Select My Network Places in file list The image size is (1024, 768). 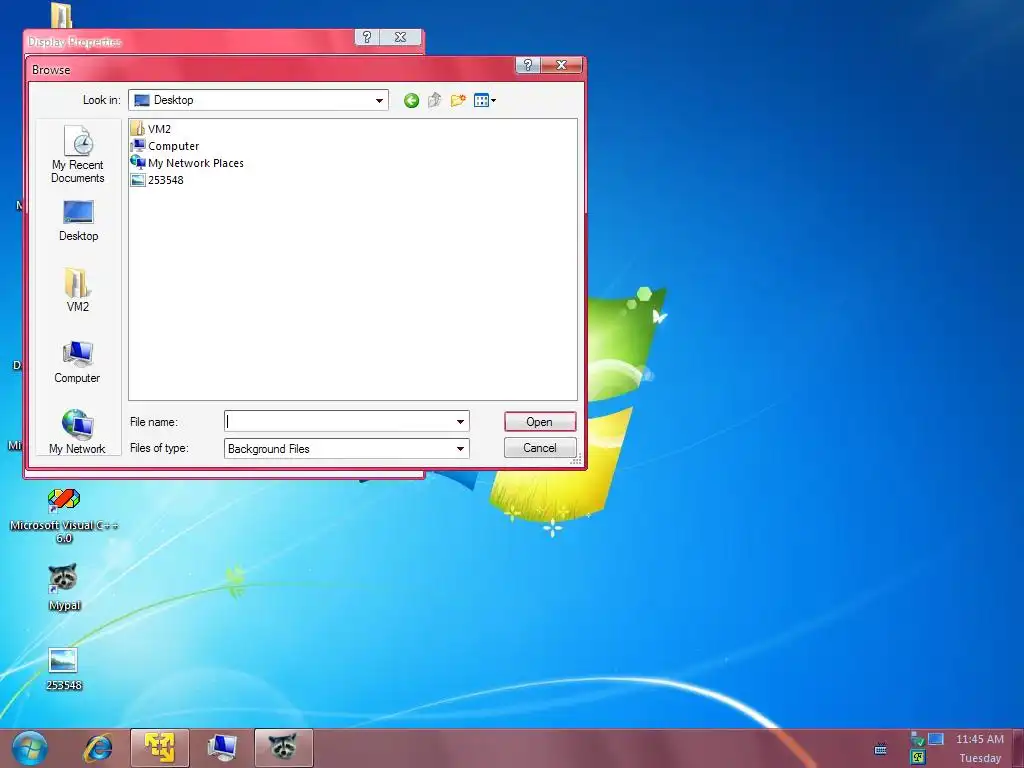coord(187,163)
